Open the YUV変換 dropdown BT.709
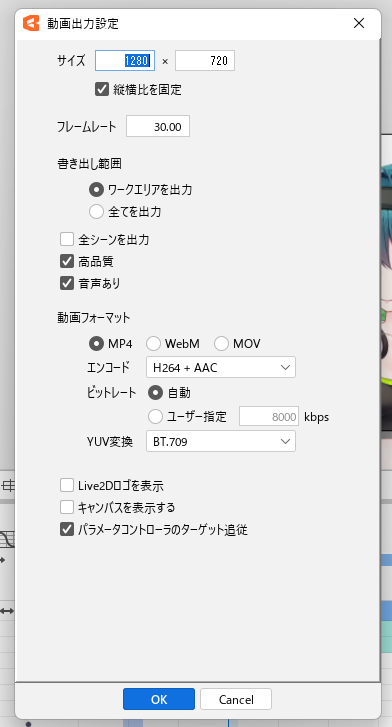The height and width of the screenshot is (727, 392). 221,441
